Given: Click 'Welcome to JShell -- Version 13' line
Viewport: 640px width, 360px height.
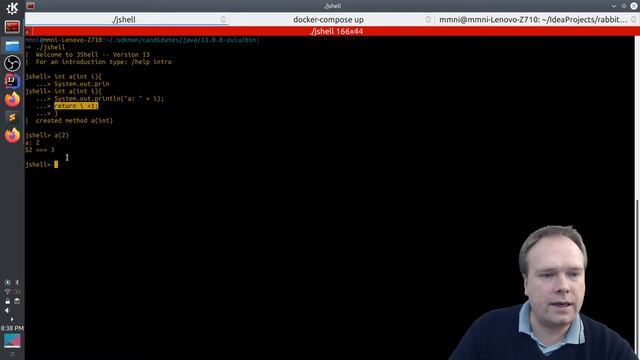Looking at the screenshot, I should [93, 55].
